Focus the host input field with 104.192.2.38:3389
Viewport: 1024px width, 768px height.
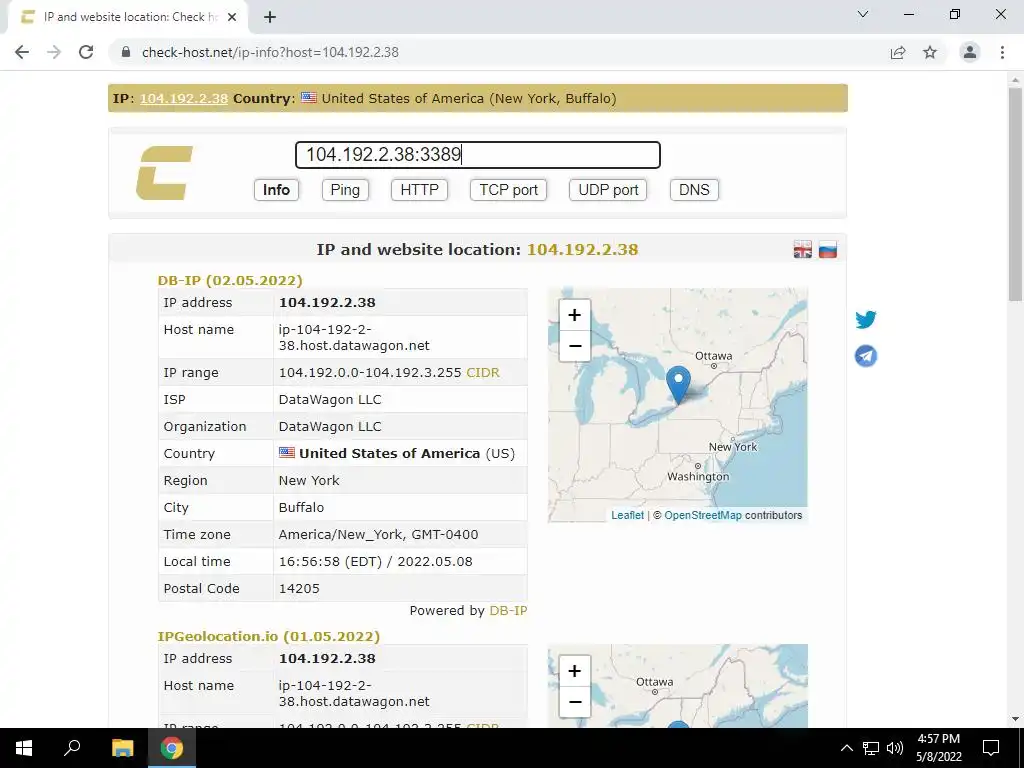point(478,155)
